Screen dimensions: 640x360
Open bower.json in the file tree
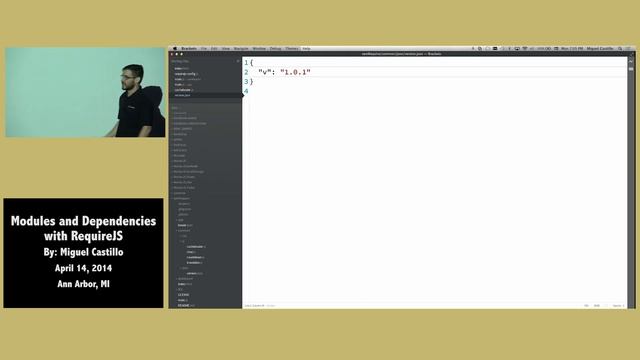(185, 225)
